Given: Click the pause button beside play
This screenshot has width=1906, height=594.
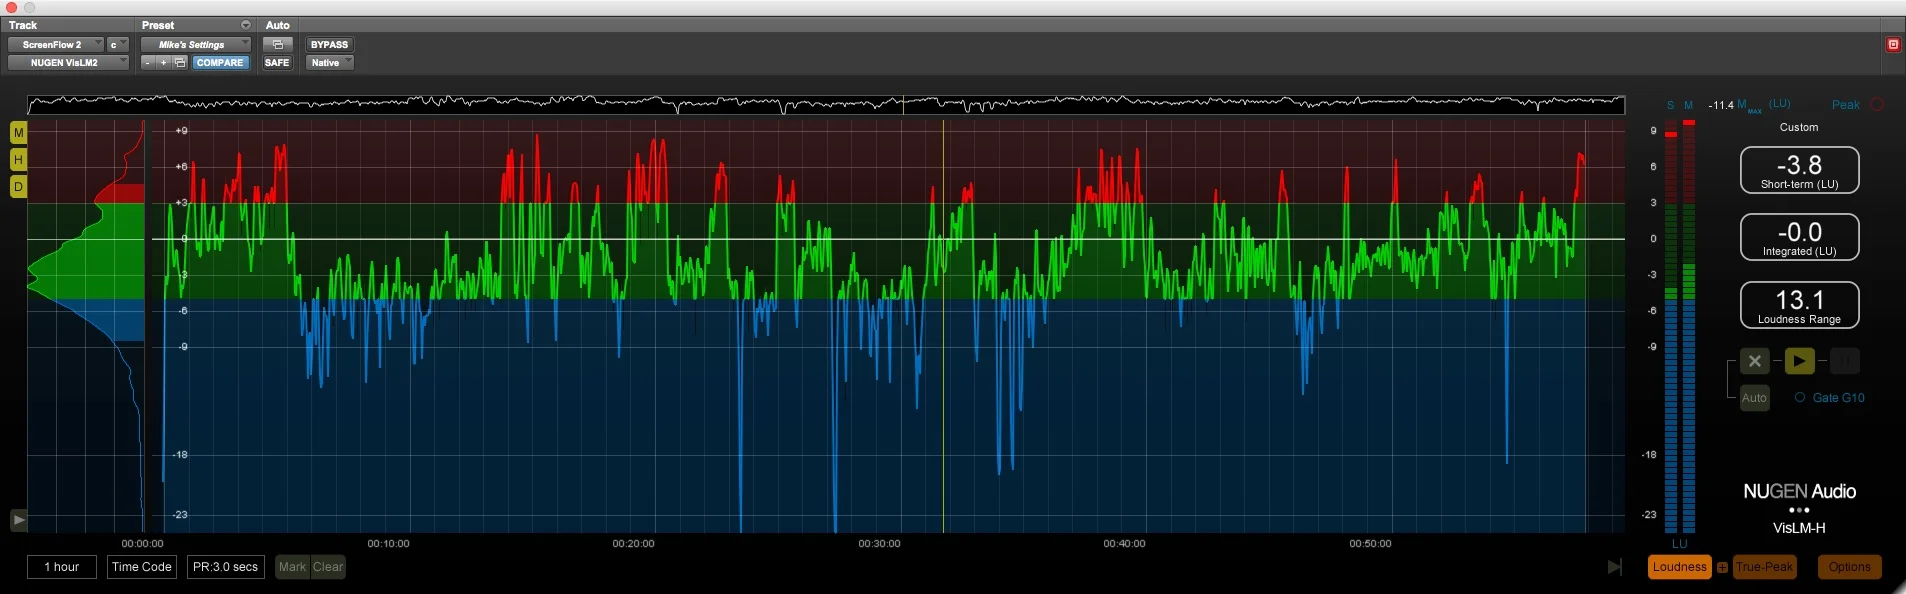Looking at the screenshot, I should pos(1844,361).
